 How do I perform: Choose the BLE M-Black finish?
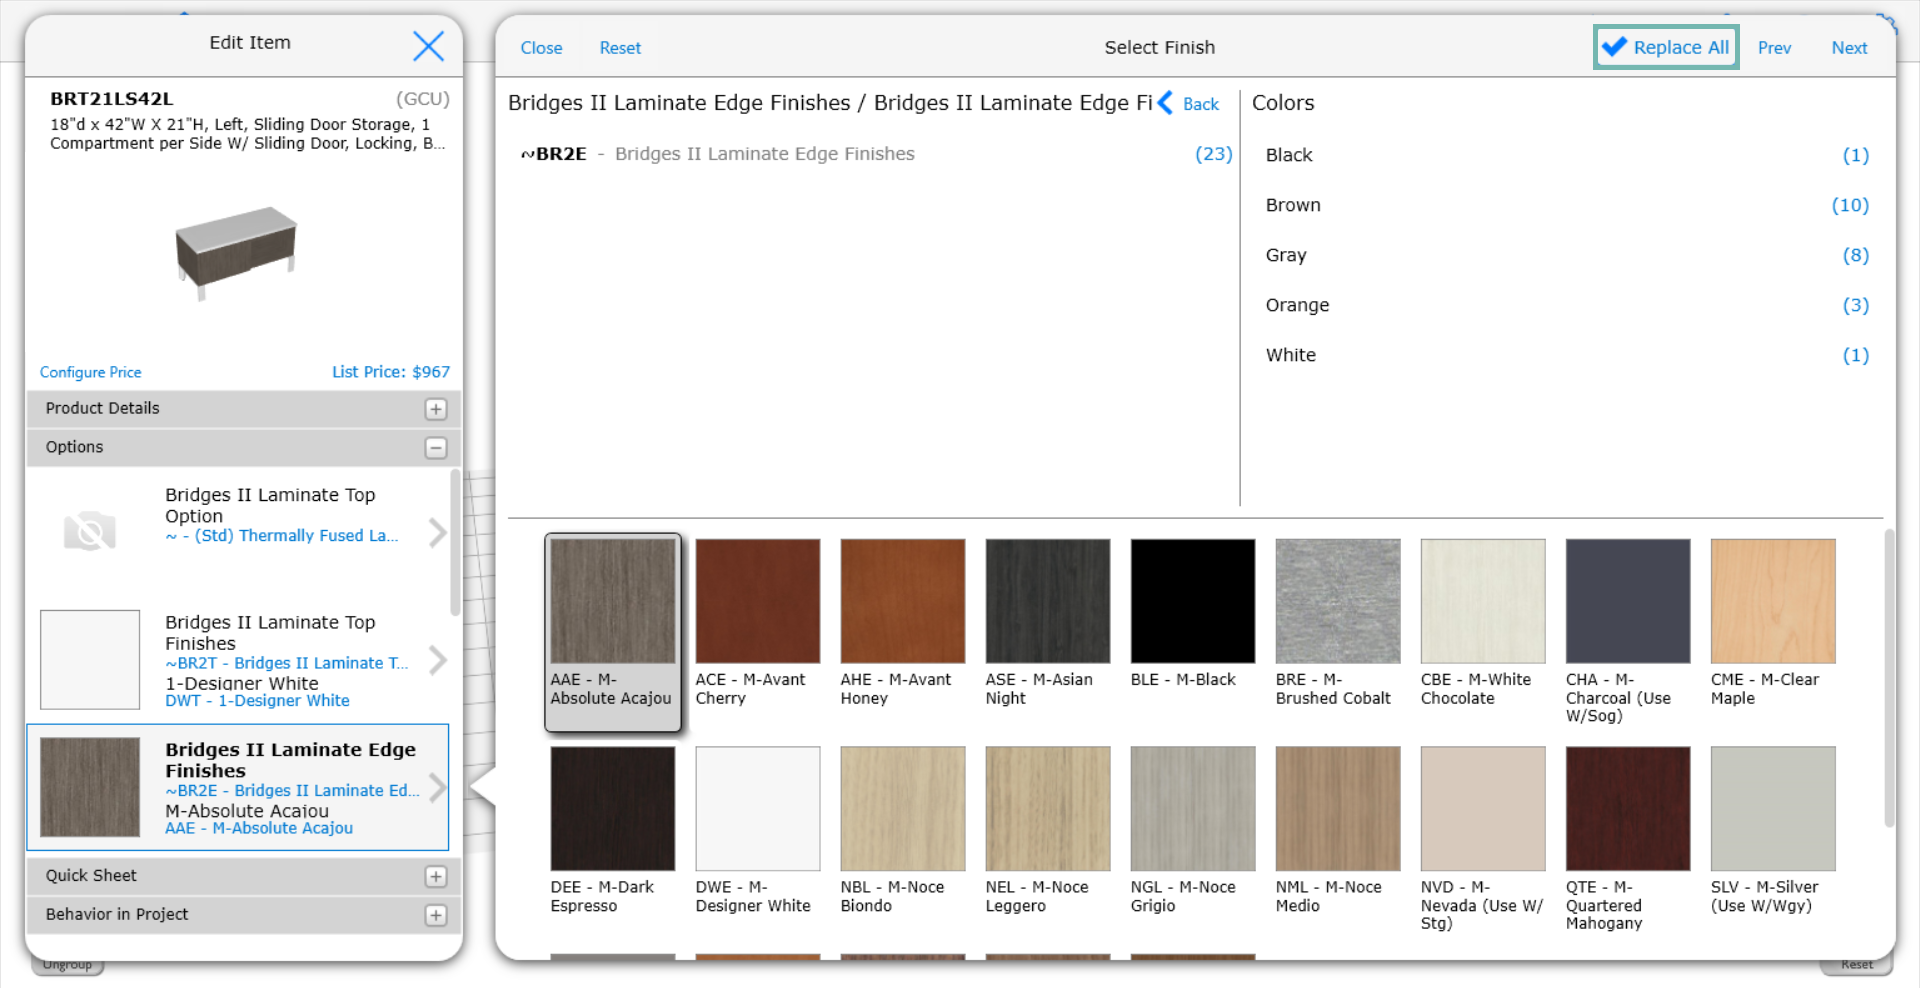1193,601
